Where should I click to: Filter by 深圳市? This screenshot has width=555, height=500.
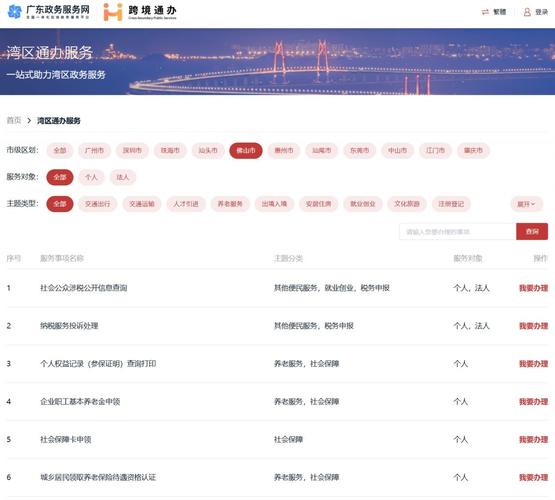(132, 150)
